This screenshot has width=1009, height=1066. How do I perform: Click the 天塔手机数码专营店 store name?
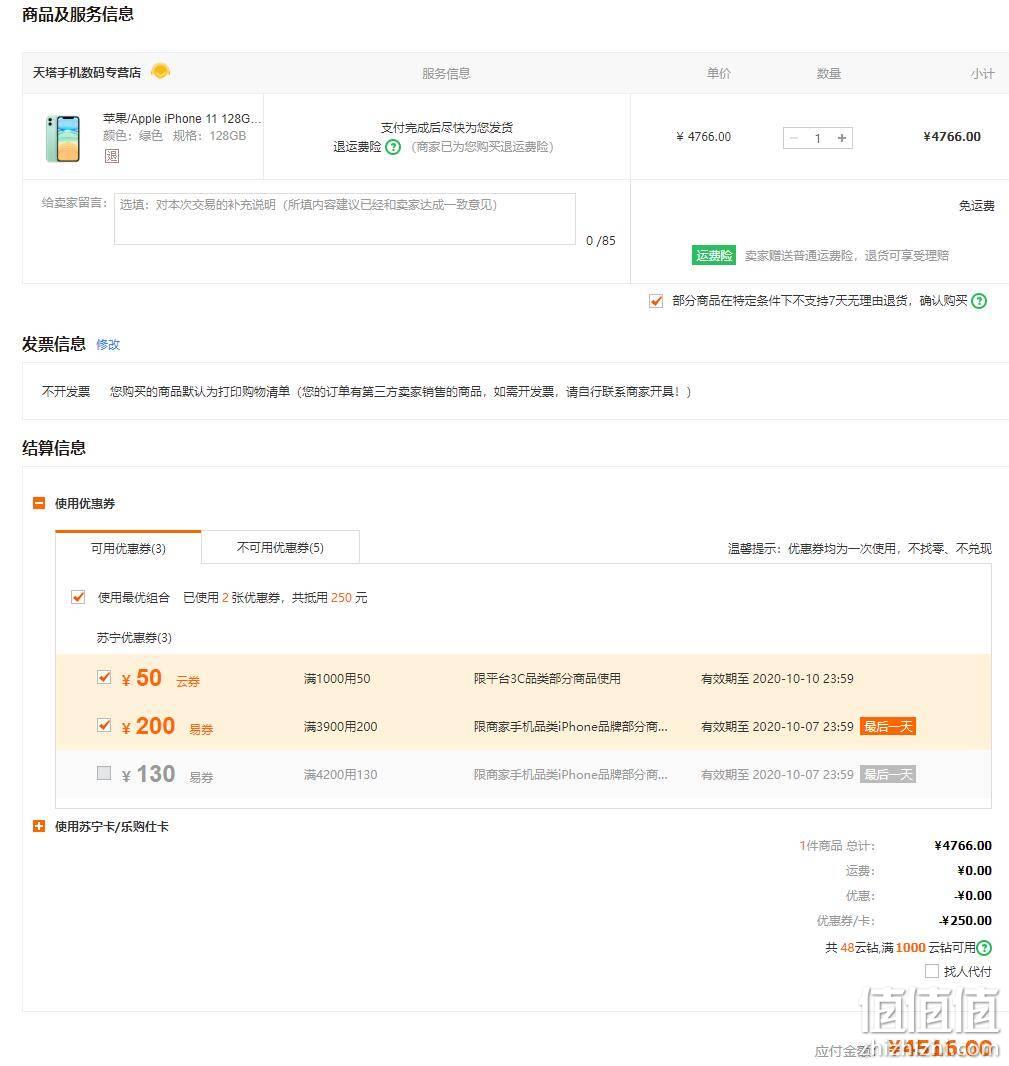click(87, 72)
